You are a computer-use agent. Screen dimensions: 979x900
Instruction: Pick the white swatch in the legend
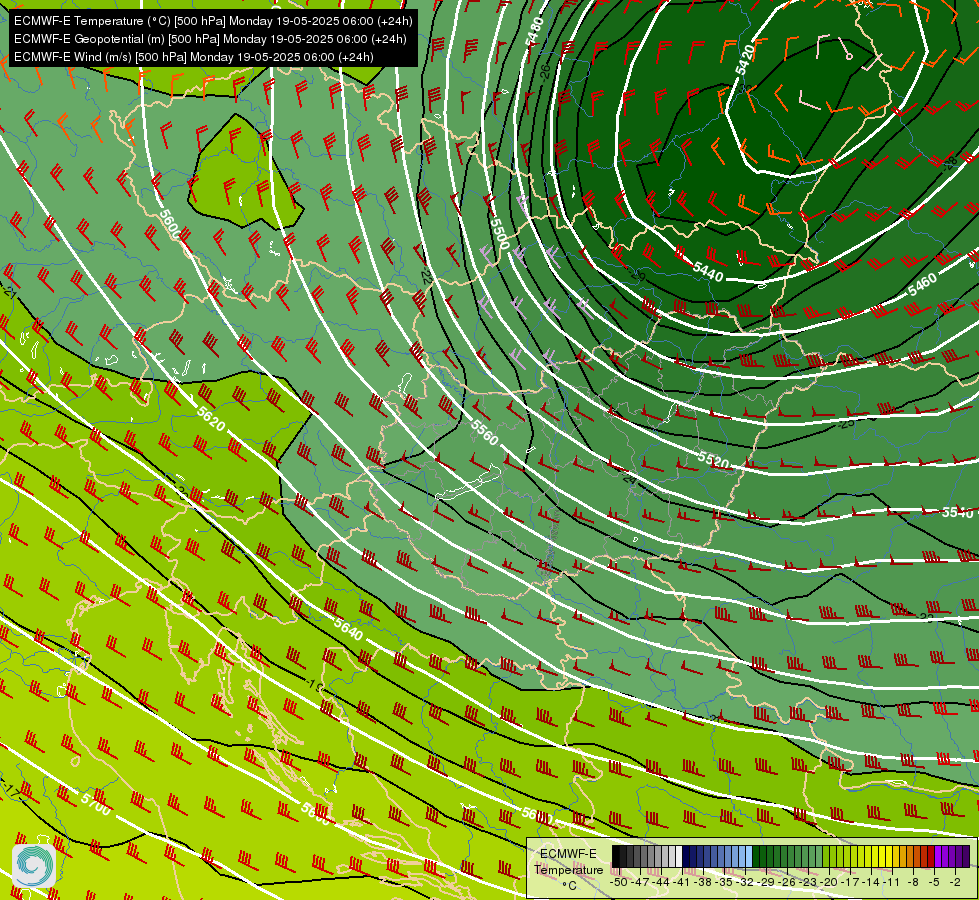pos(679,856)
